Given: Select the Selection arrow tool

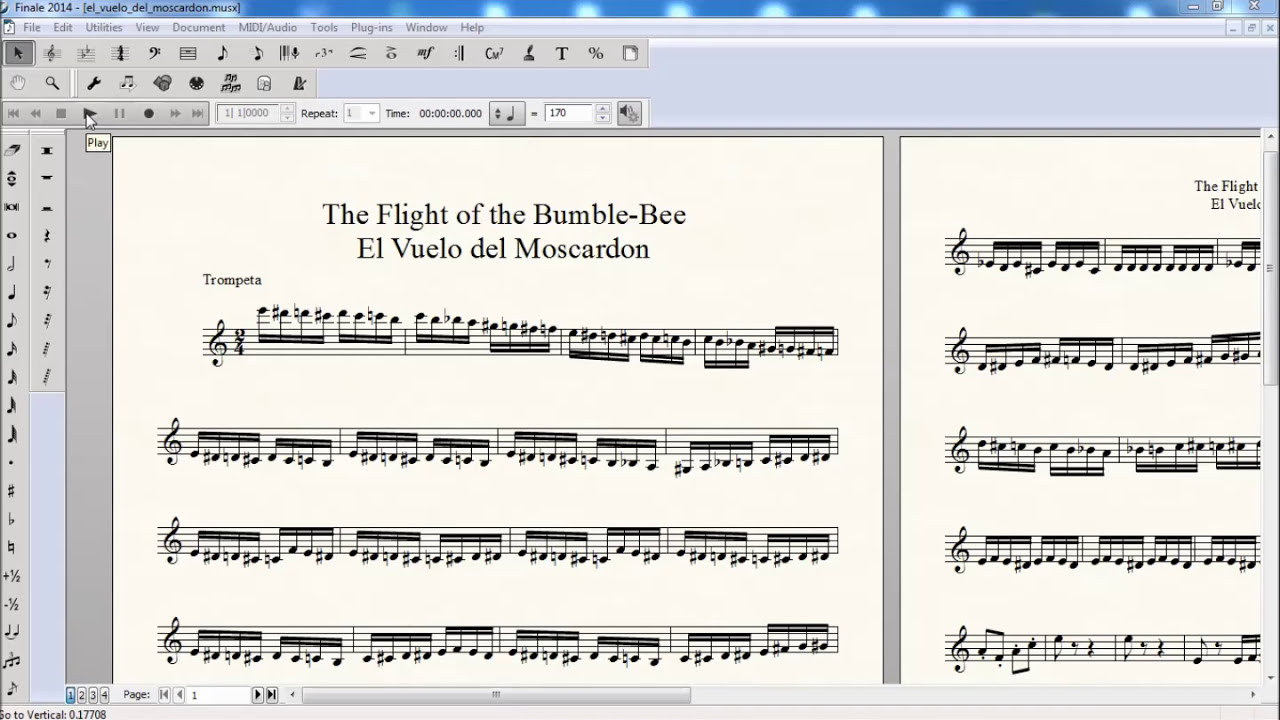Looking at the screenshot, I should (18, 53).
